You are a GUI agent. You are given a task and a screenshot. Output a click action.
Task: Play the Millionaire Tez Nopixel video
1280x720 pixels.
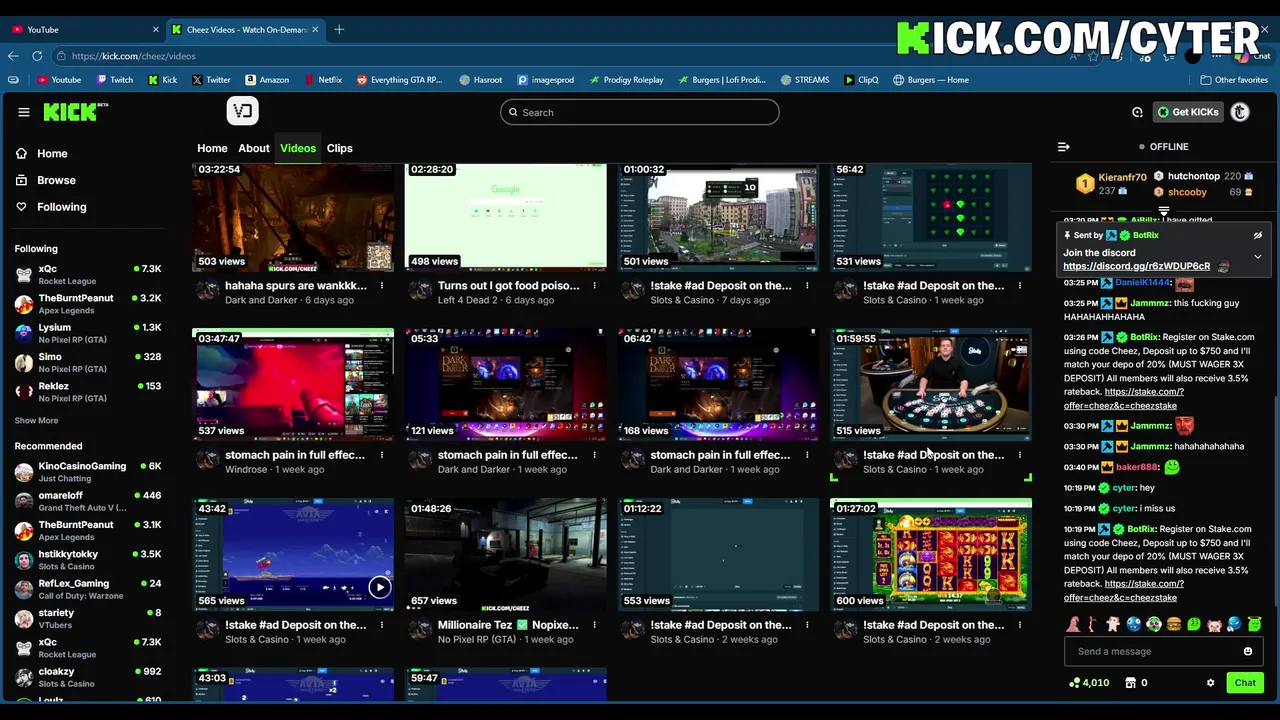click(x=505, y=554)
